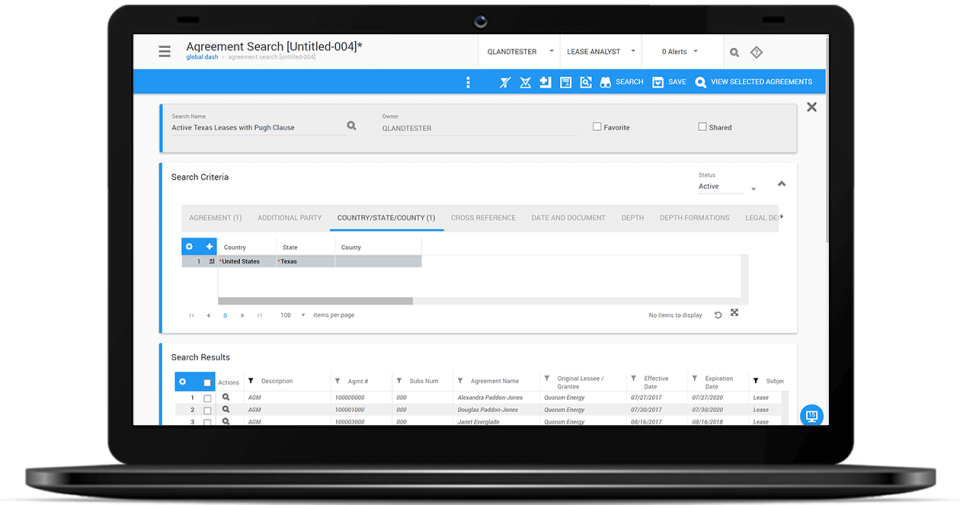Screen dimensions: 960x505
Task: Switch to DATE AND DOCUMENT tab
Action: click(x=568, y=218)
